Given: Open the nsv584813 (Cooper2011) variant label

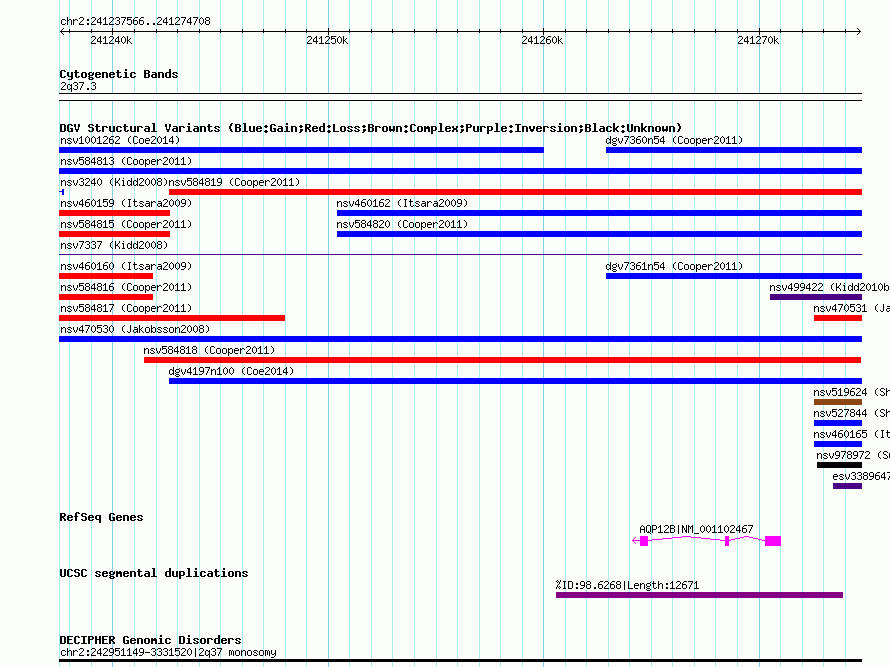Looking at the screenshot, I should pyautogui.click(x=126, y=161).
